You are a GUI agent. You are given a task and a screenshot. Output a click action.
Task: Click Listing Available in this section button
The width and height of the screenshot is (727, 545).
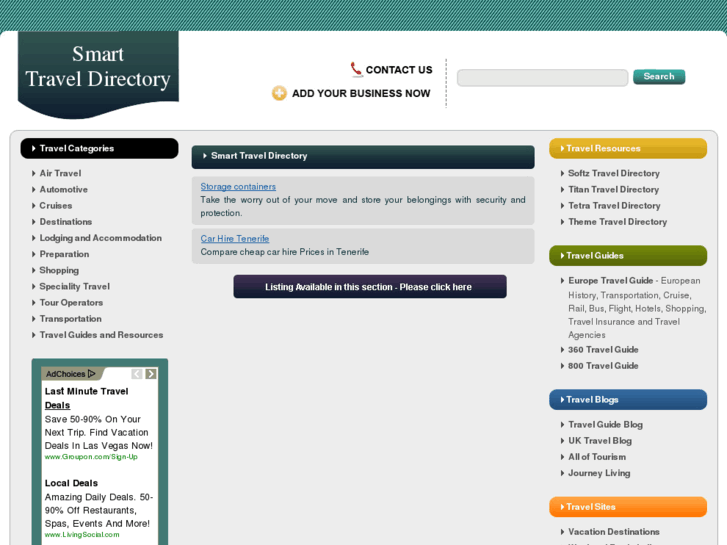click(x=370, y=287)
